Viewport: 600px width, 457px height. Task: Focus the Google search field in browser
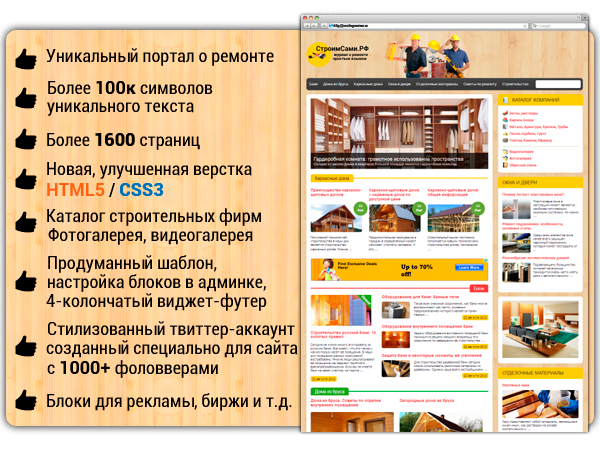pyautogui.click(x=558, y=26)
